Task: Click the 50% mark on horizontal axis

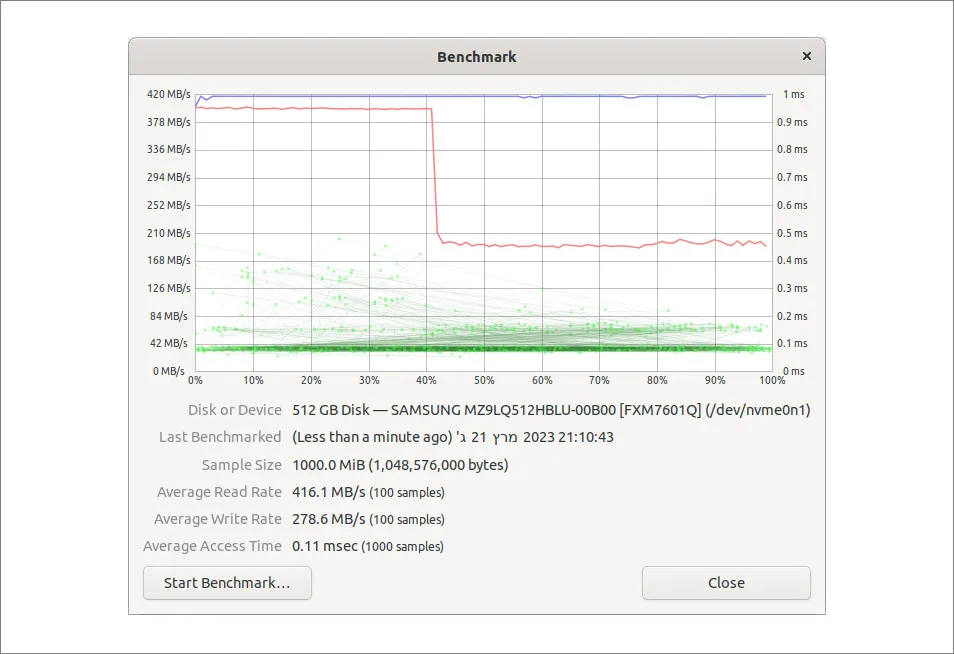Action: coord(484,381)
